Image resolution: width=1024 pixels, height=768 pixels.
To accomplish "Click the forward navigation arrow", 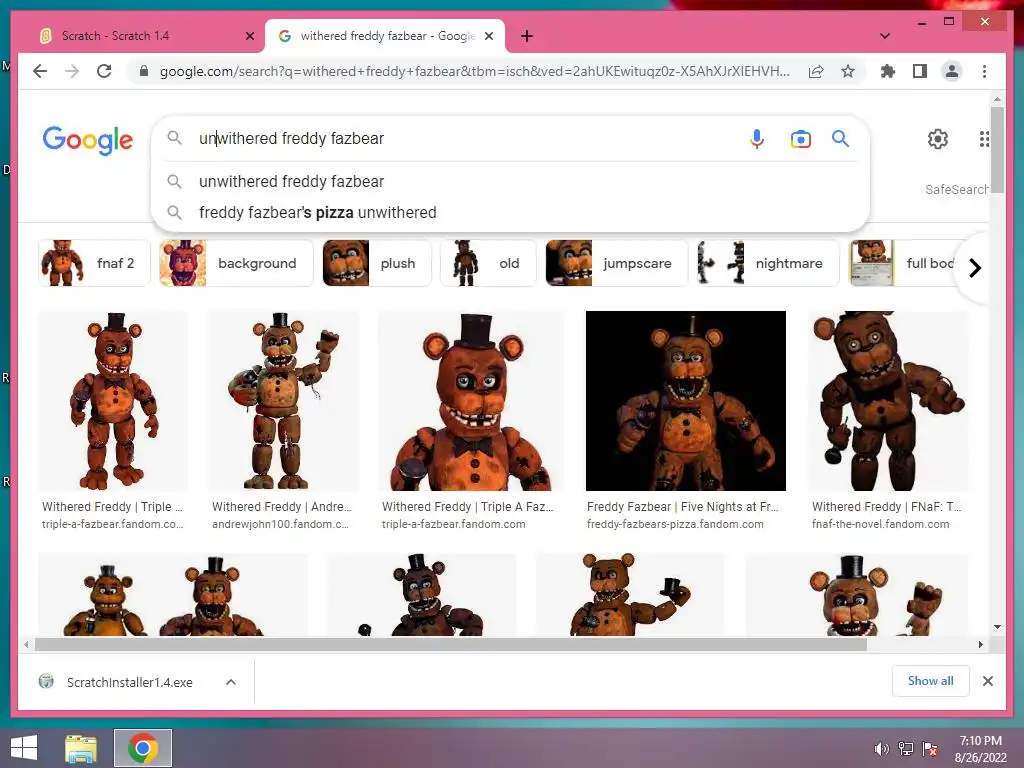I will (72, 71).
